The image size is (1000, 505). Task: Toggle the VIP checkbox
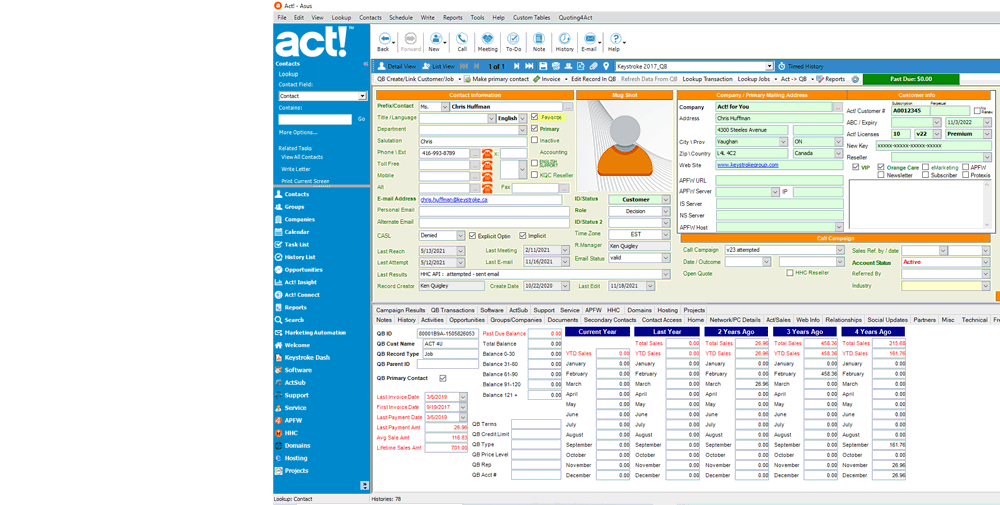pos(856,167)
